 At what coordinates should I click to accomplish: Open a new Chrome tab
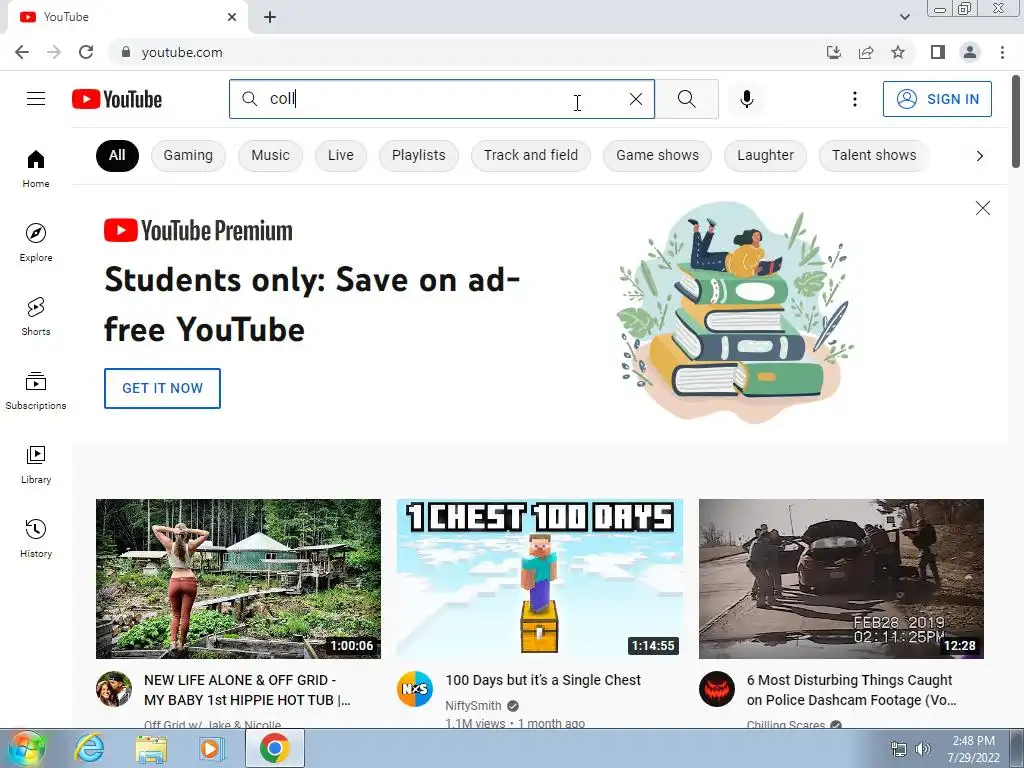click(x=270, y=17)
